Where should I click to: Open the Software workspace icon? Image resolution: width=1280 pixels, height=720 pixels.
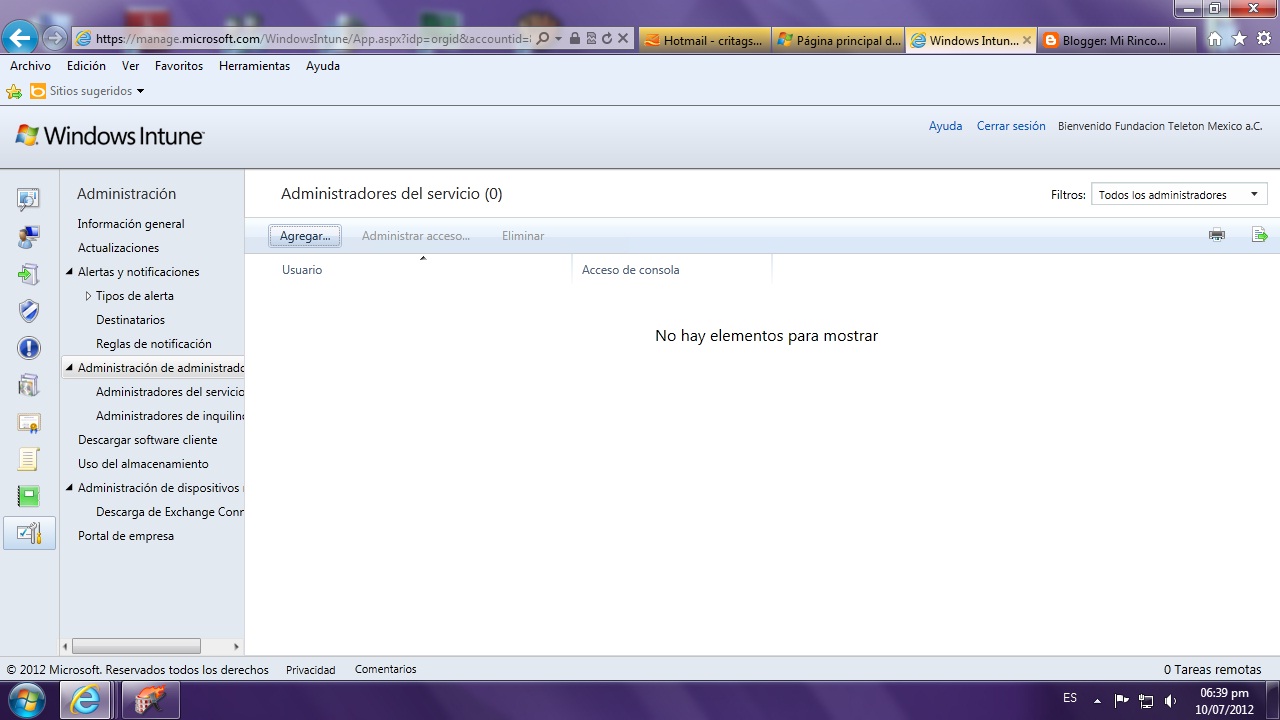pos(29,385)
